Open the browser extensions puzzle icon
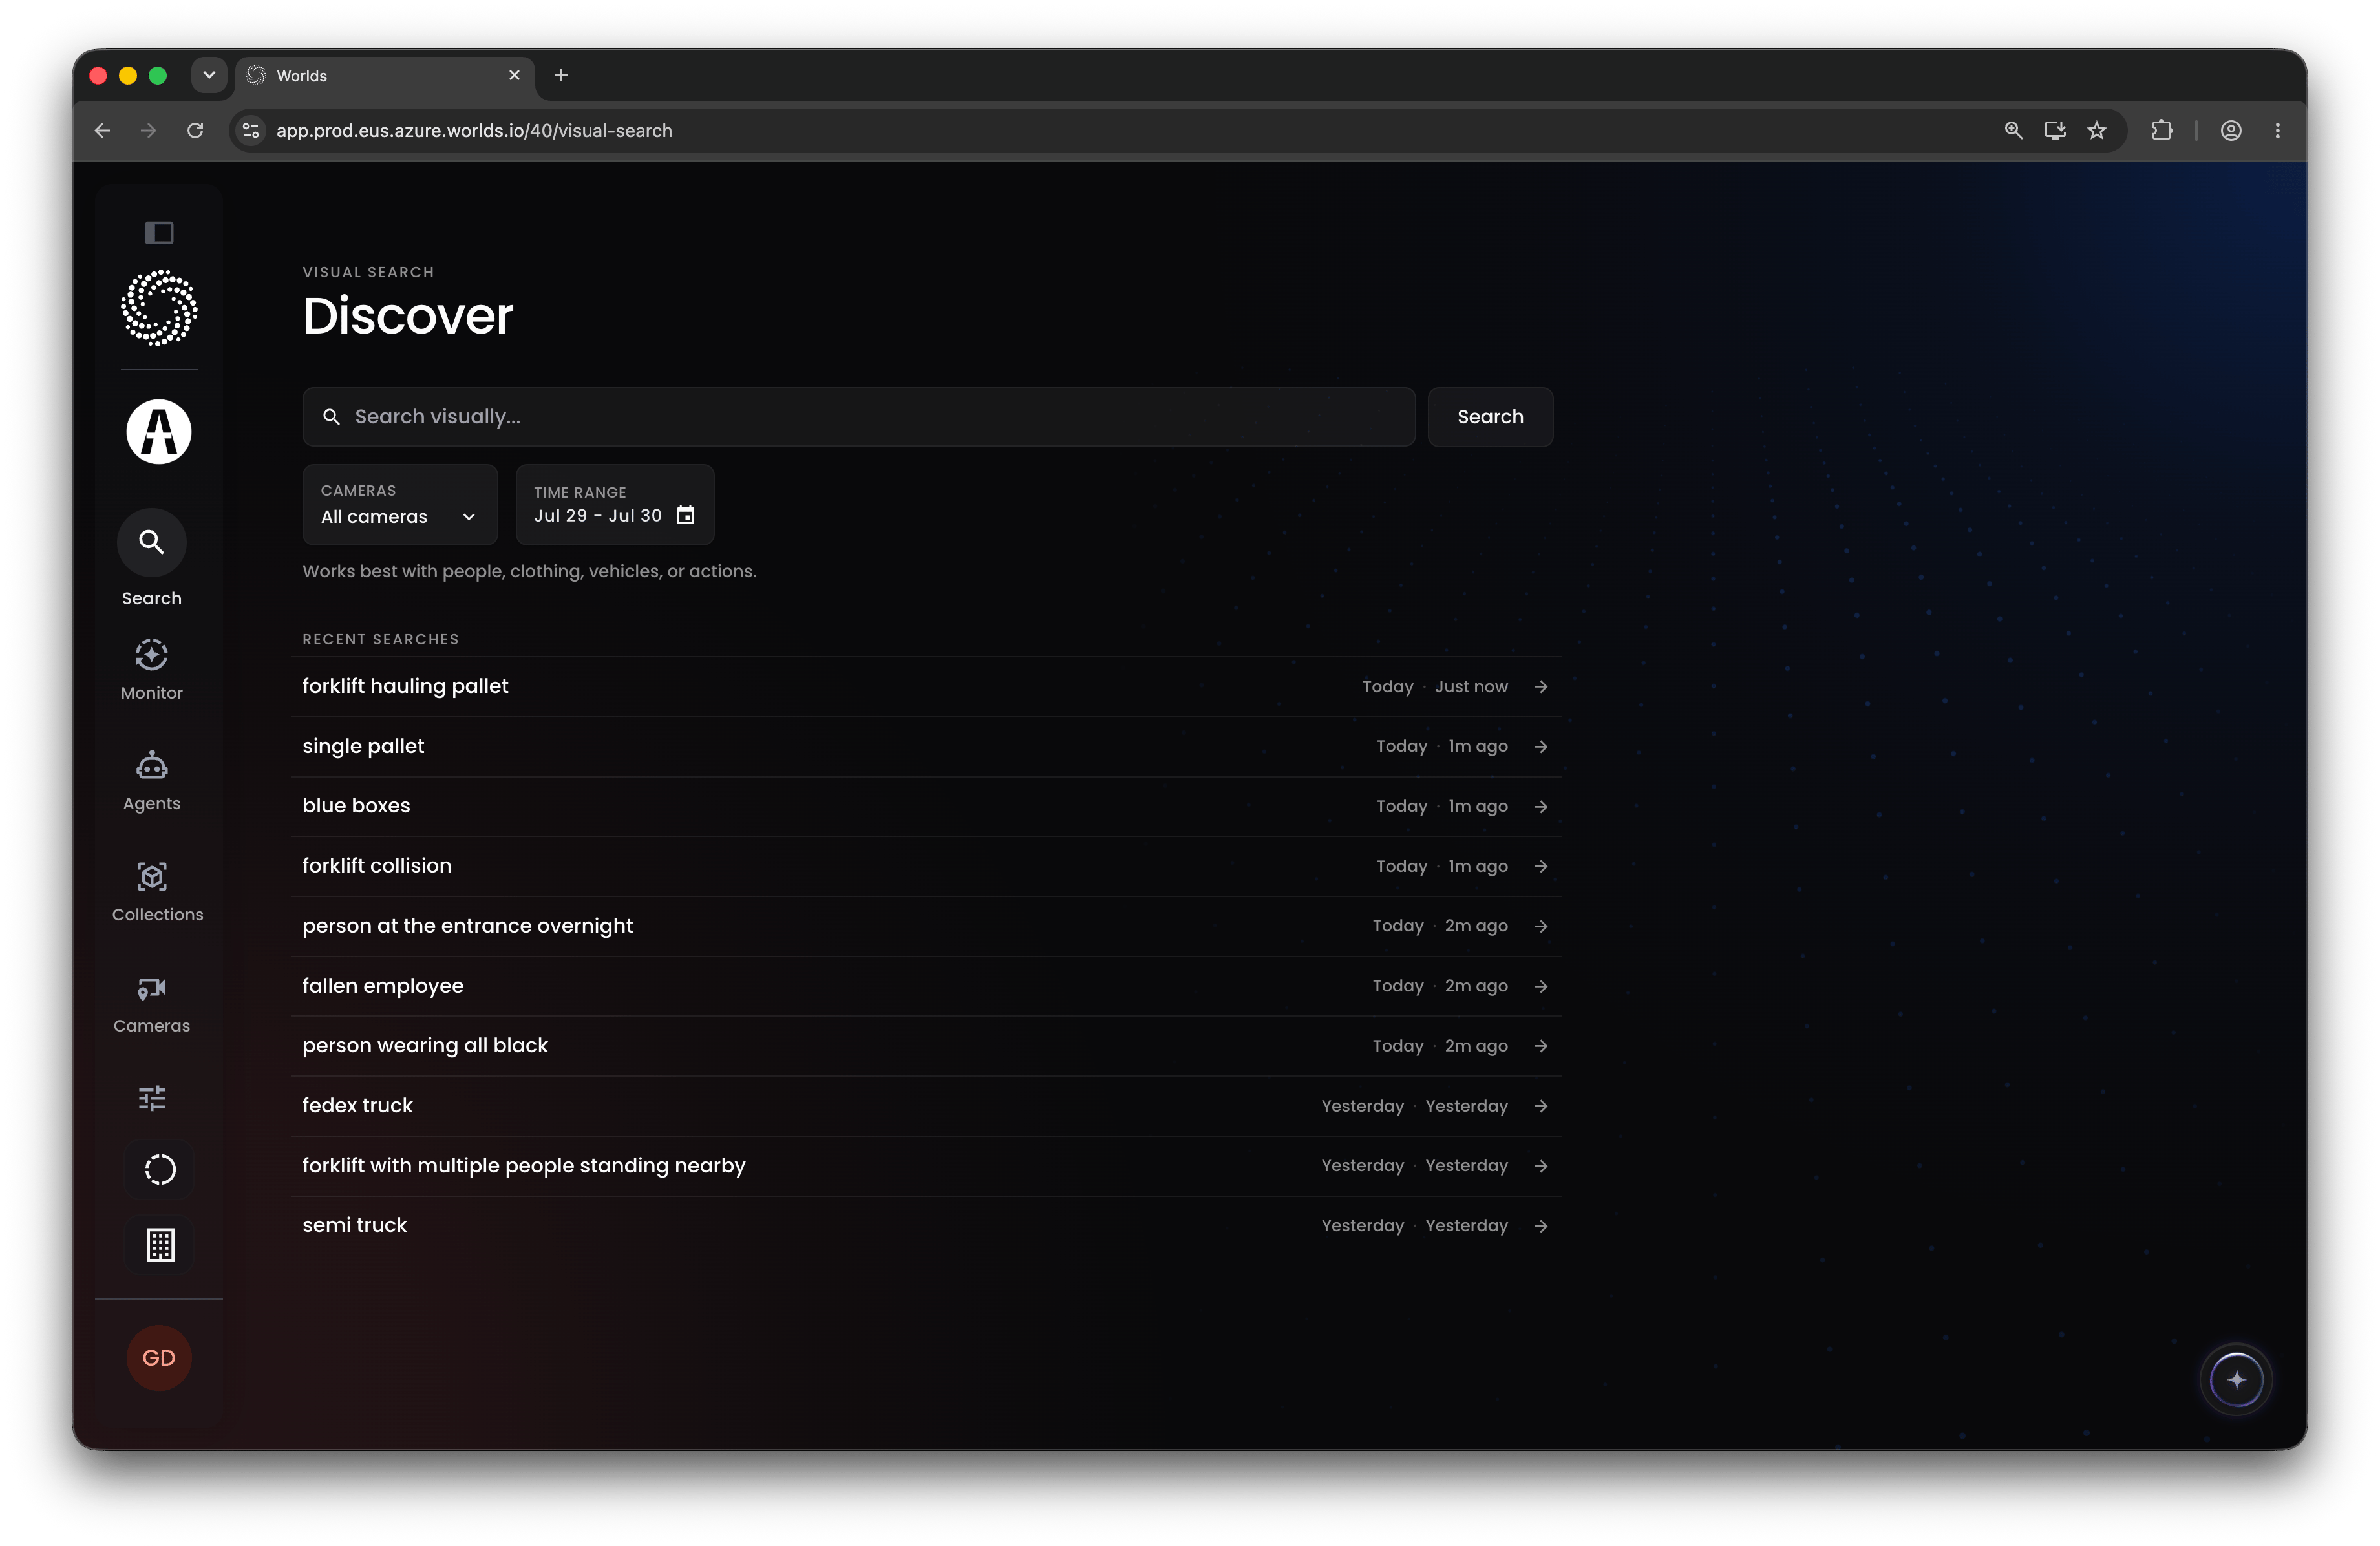 click(2162, 131)
